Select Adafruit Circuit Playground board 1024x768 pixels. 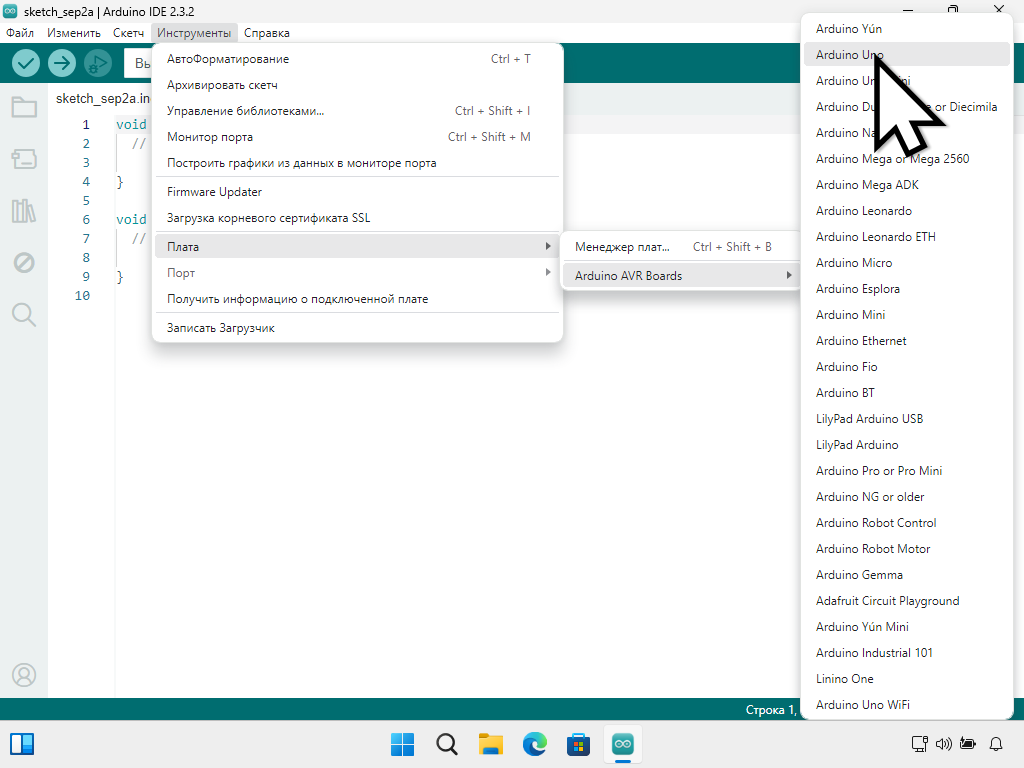pyautogui.click(x=907, y=601)
